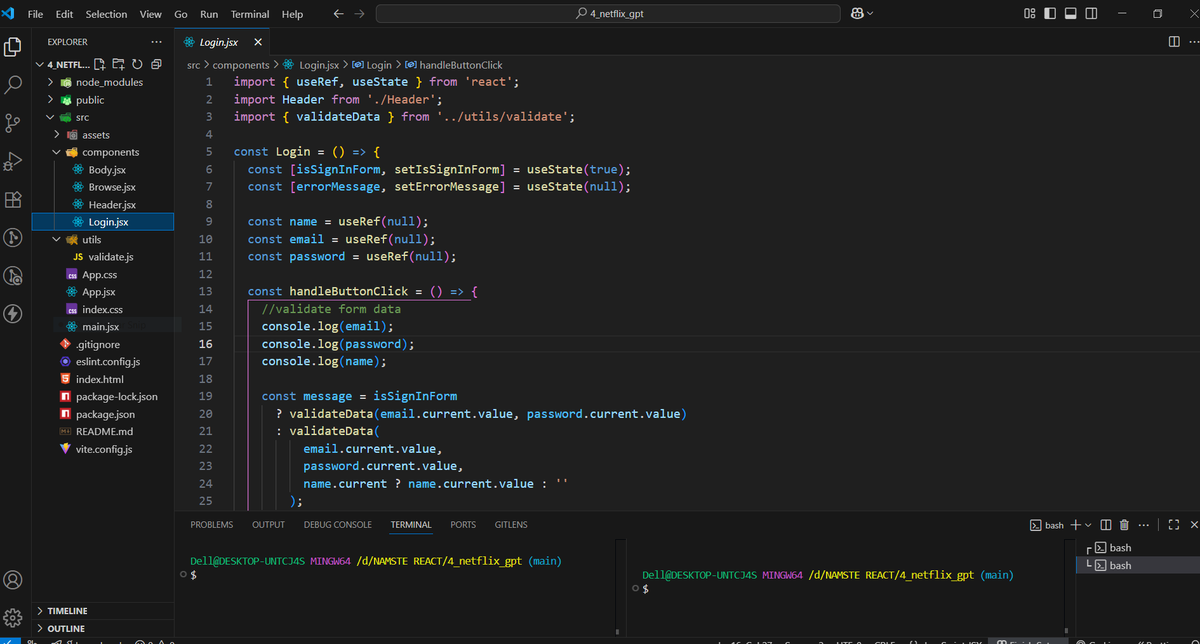
Task: Open Explorer's Views and More Actions ellipsis
Action: (156, 42)
